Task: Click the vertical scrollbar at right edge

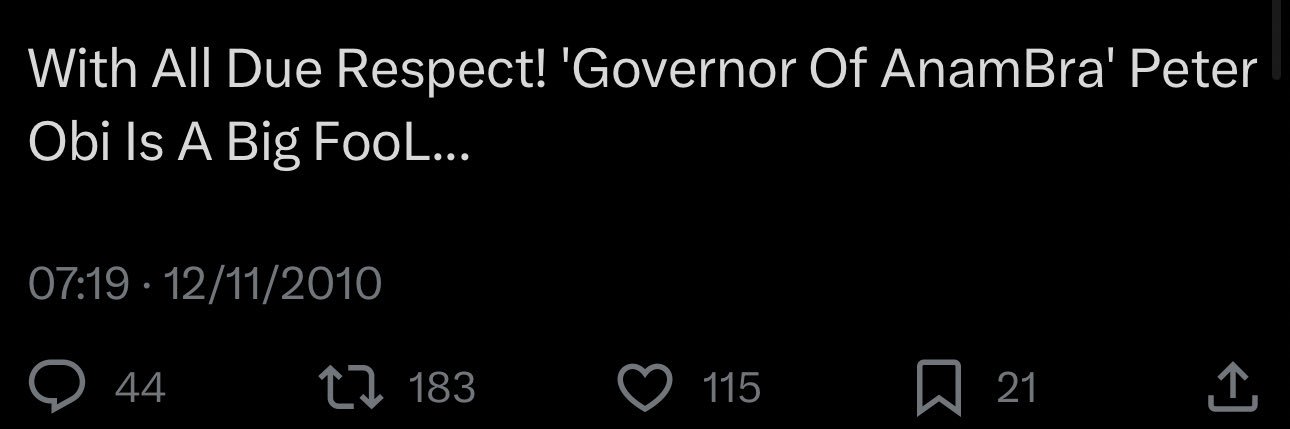Action: [x=1281, y=40]
